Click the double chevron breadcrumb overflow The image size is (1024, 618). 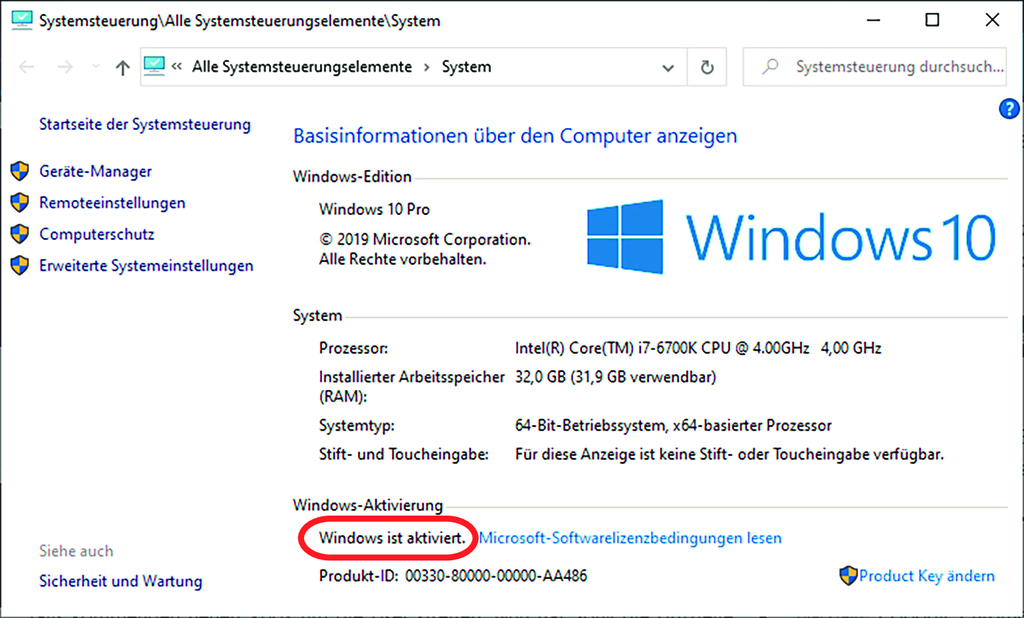click(x=176, y=66)
